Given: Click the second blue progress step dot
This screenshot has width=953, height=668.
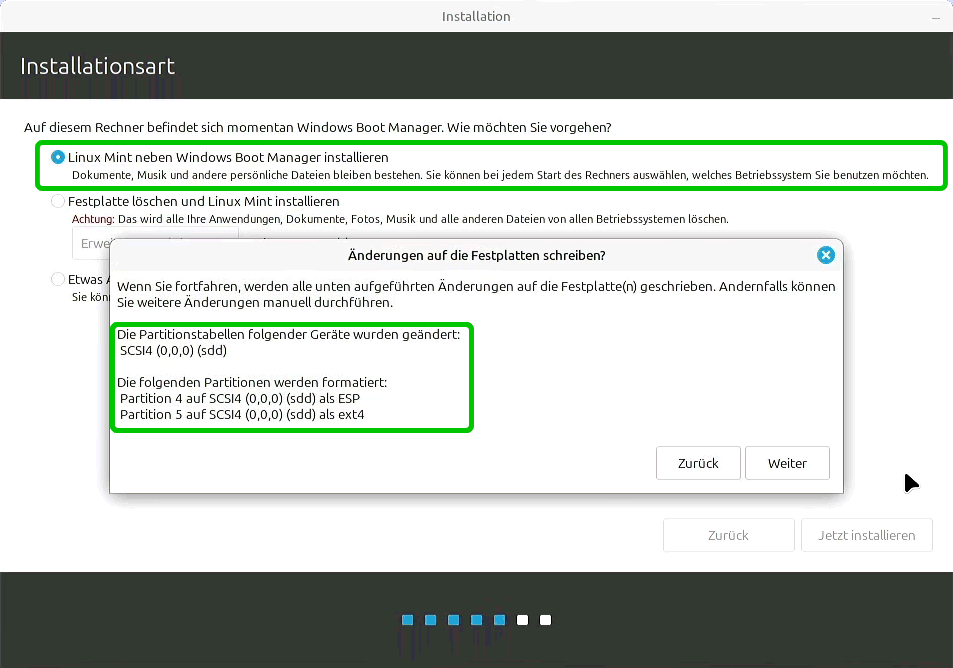Looking at the screenshot, I should point(431,620).
